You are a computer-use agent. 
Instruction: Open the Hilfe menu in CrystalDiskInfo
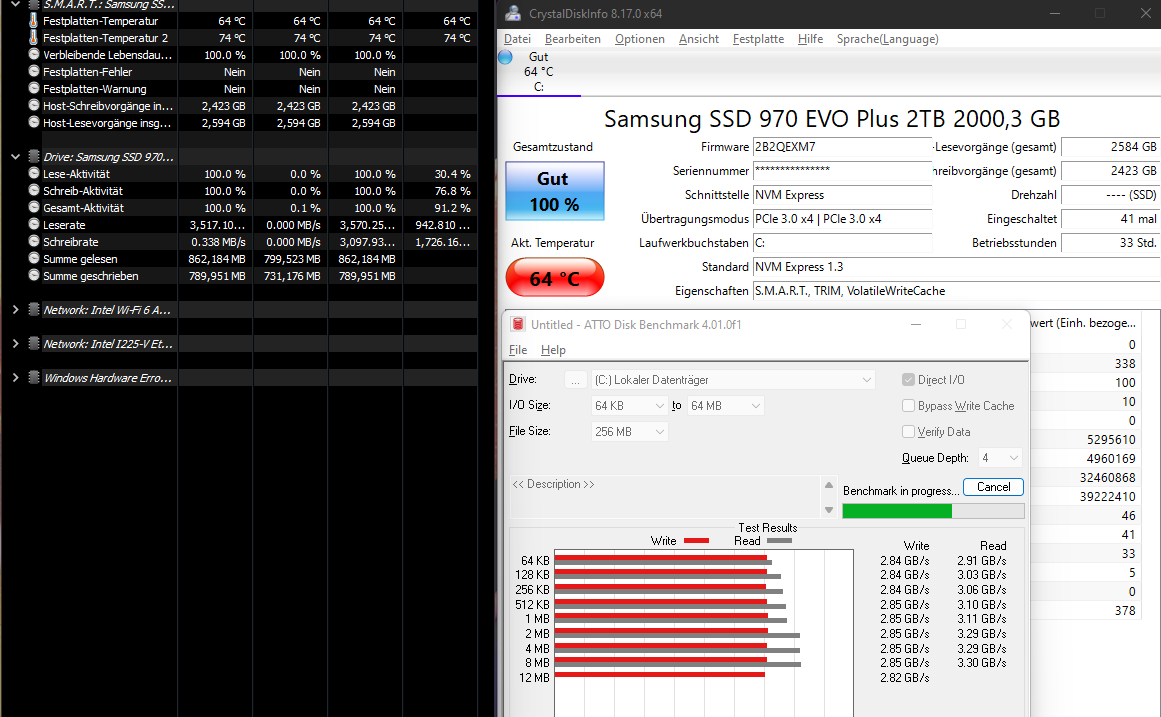pyautogui.click(x=810, y=39)
